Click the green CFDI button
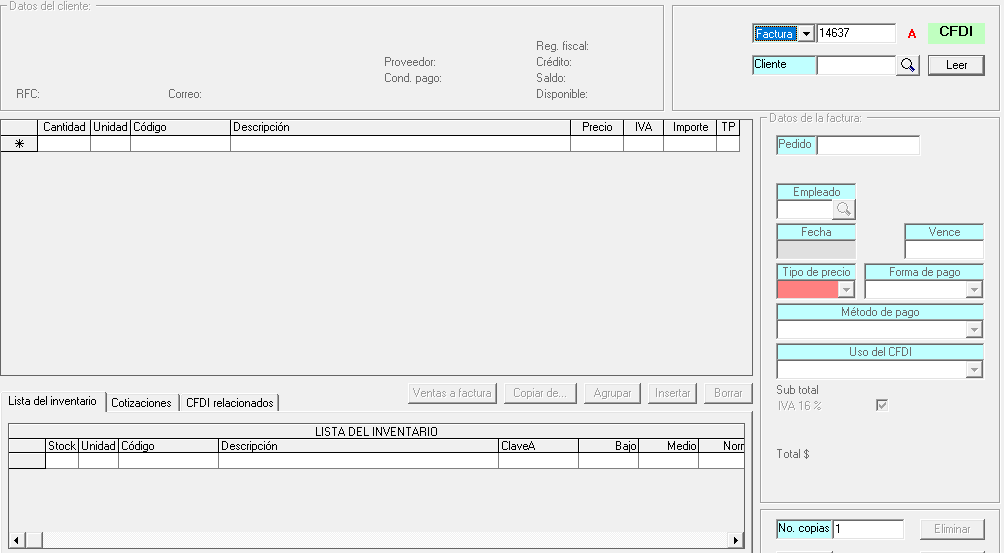 [955, 32]
